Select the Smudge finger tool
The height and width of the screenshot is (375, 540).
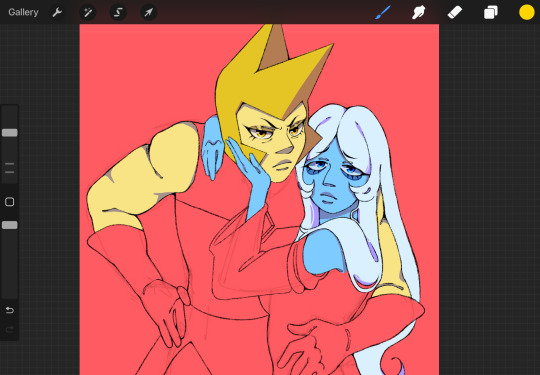pyautogui.click(x=419, y=12)
